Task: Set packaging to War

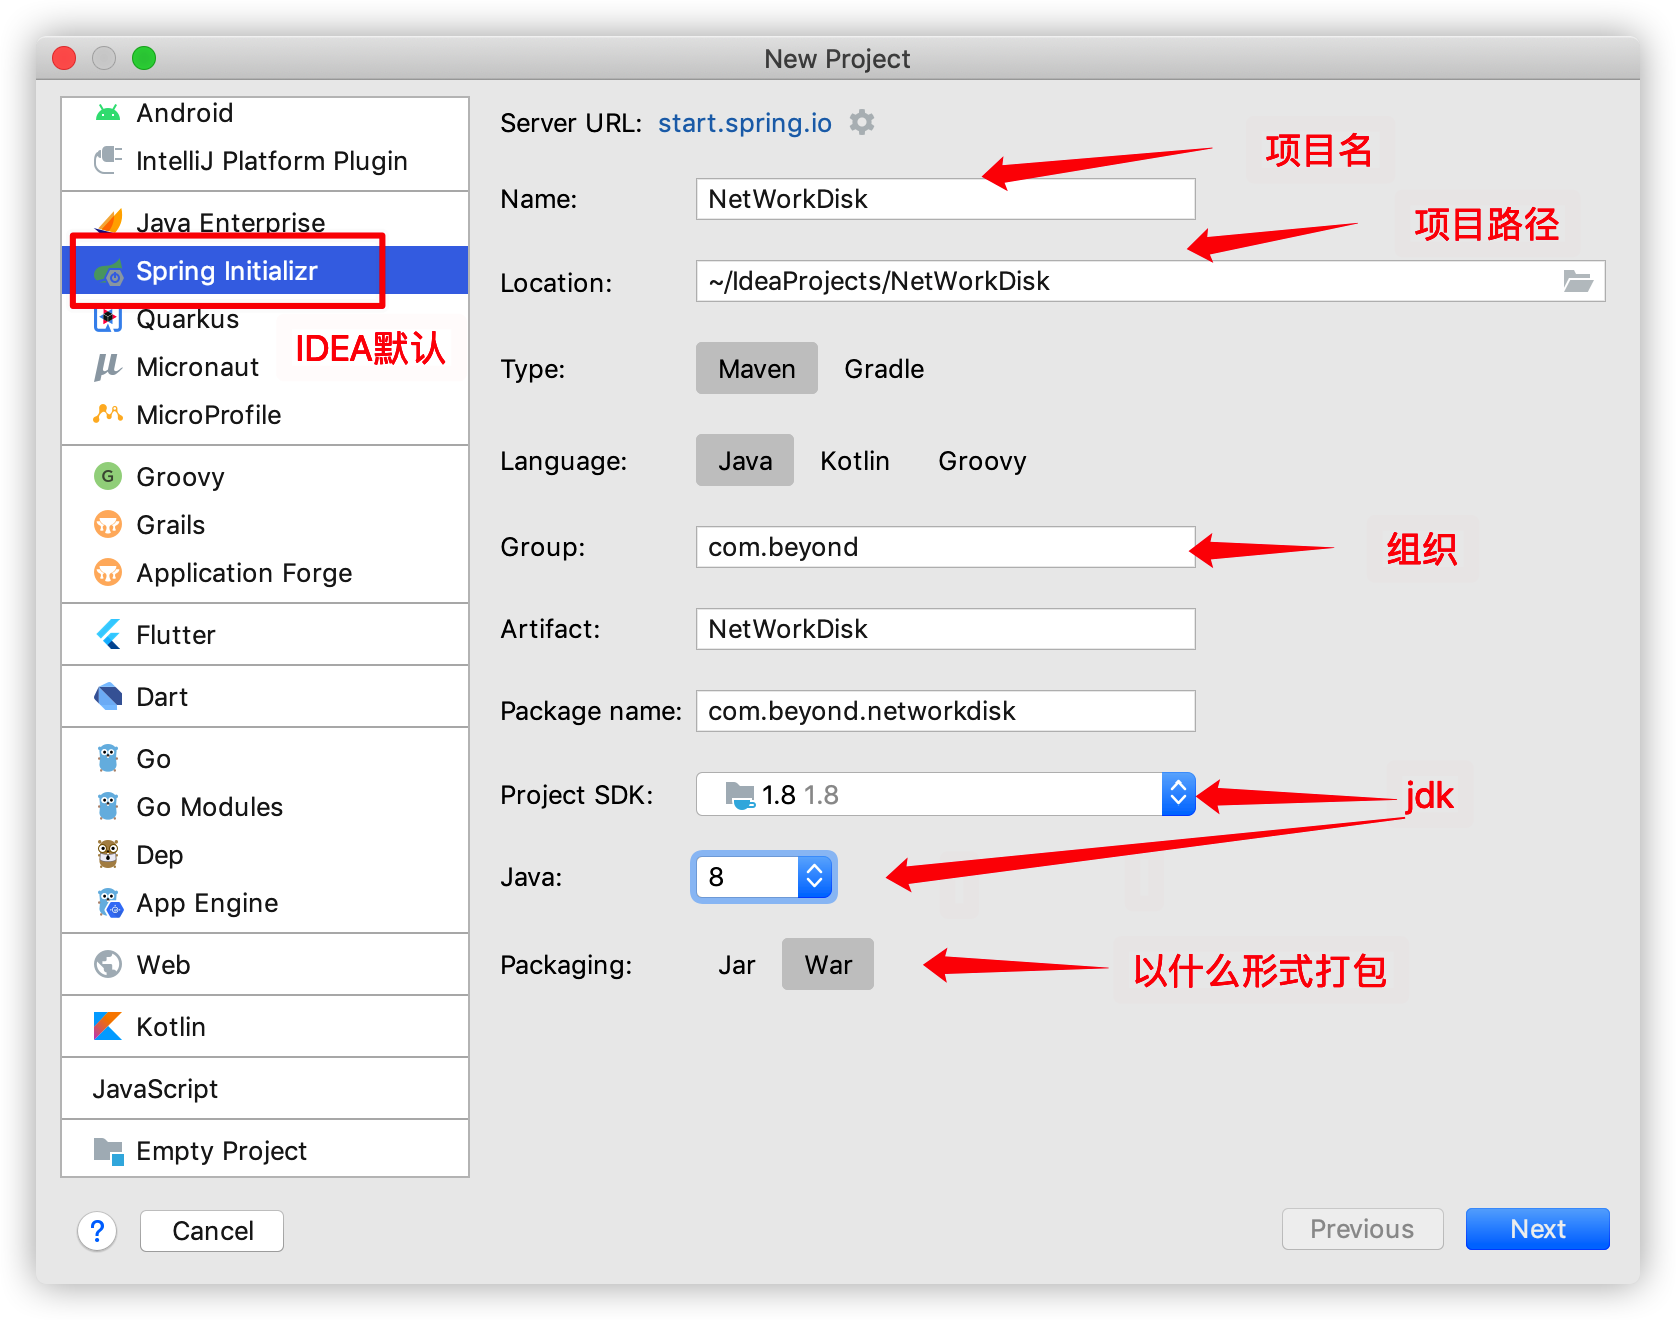Action: [828, 965]
